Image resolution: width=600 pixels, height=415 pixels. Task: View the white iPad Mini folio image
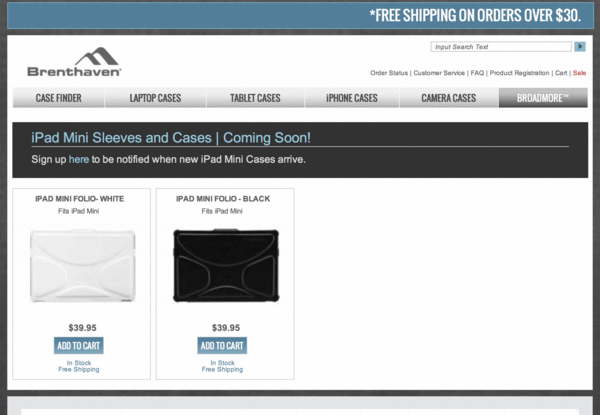pos(82,266)
